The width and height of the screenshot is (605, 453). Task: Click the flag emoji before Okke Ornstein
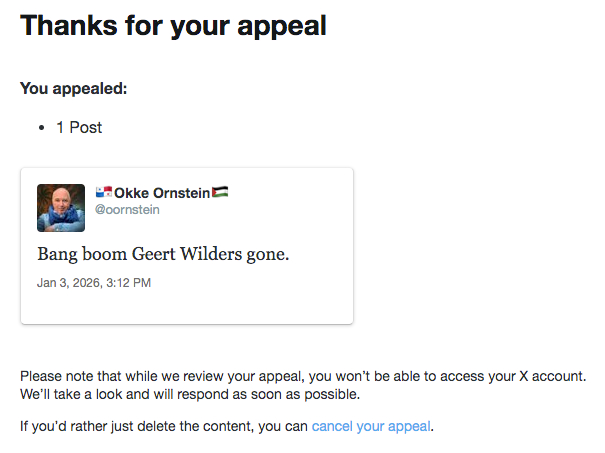tap(104, 192)
